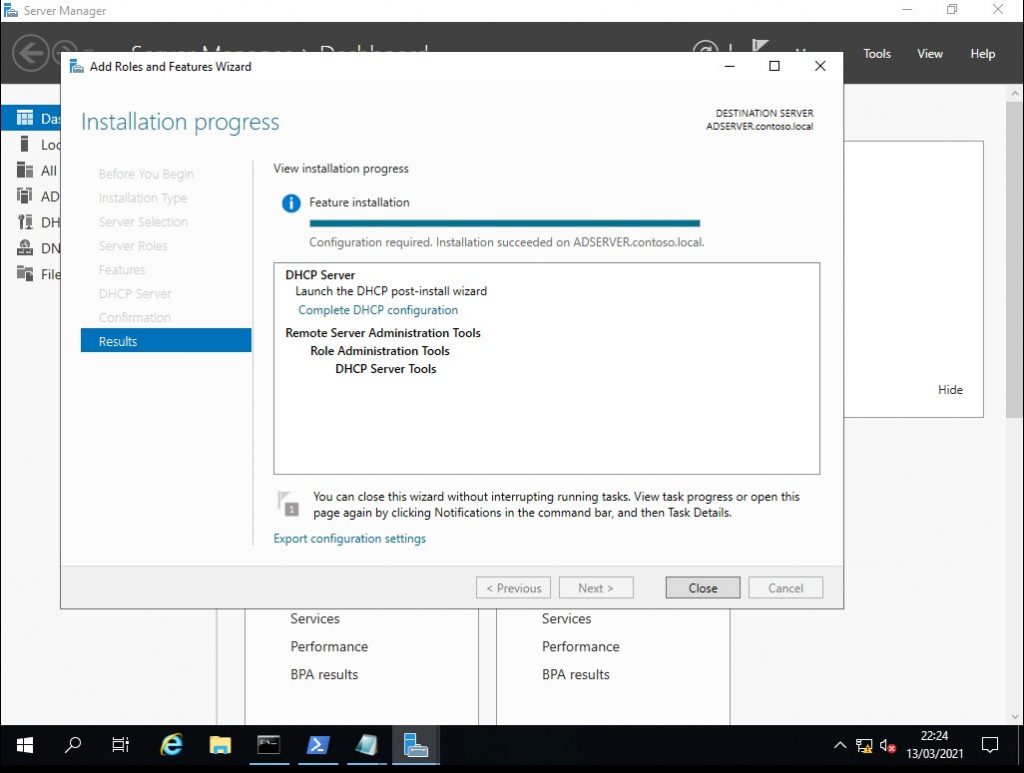Open the Notifications flag in command bar

(759, 47)
